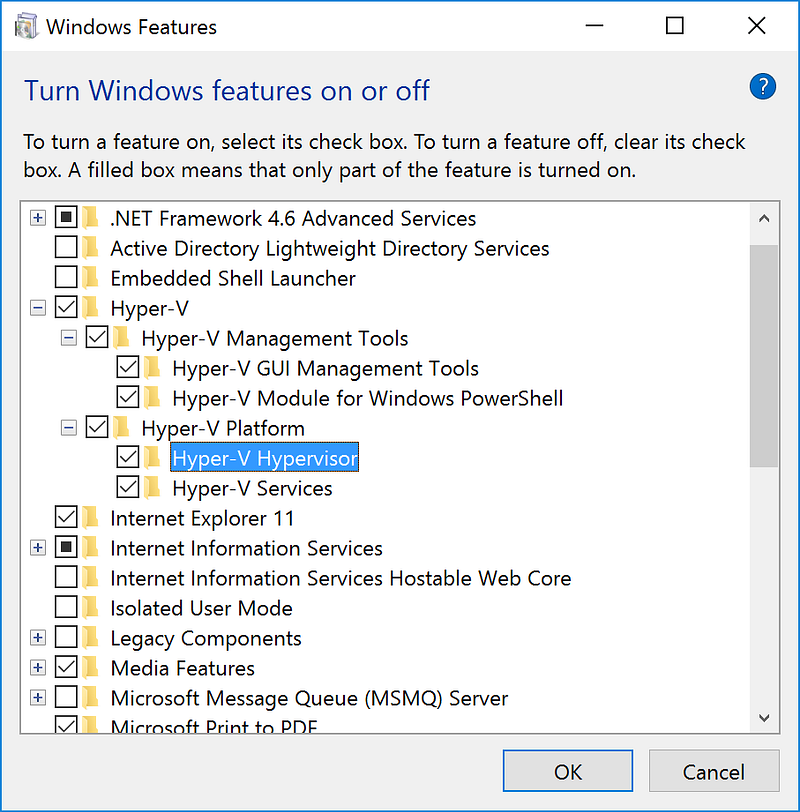Screen dimensions: 800x812
Task: Select the Hyper-V Services label
Action: (x=252, y=488)
